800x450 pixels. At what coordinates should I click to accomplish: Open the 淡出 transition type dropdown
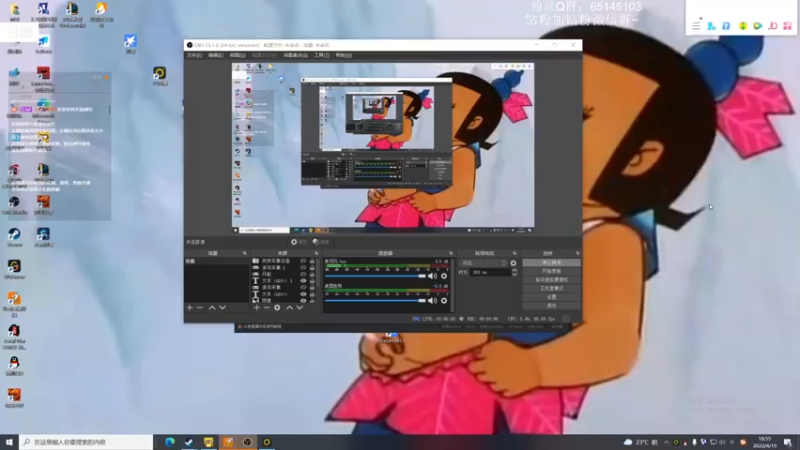[483, 263]
